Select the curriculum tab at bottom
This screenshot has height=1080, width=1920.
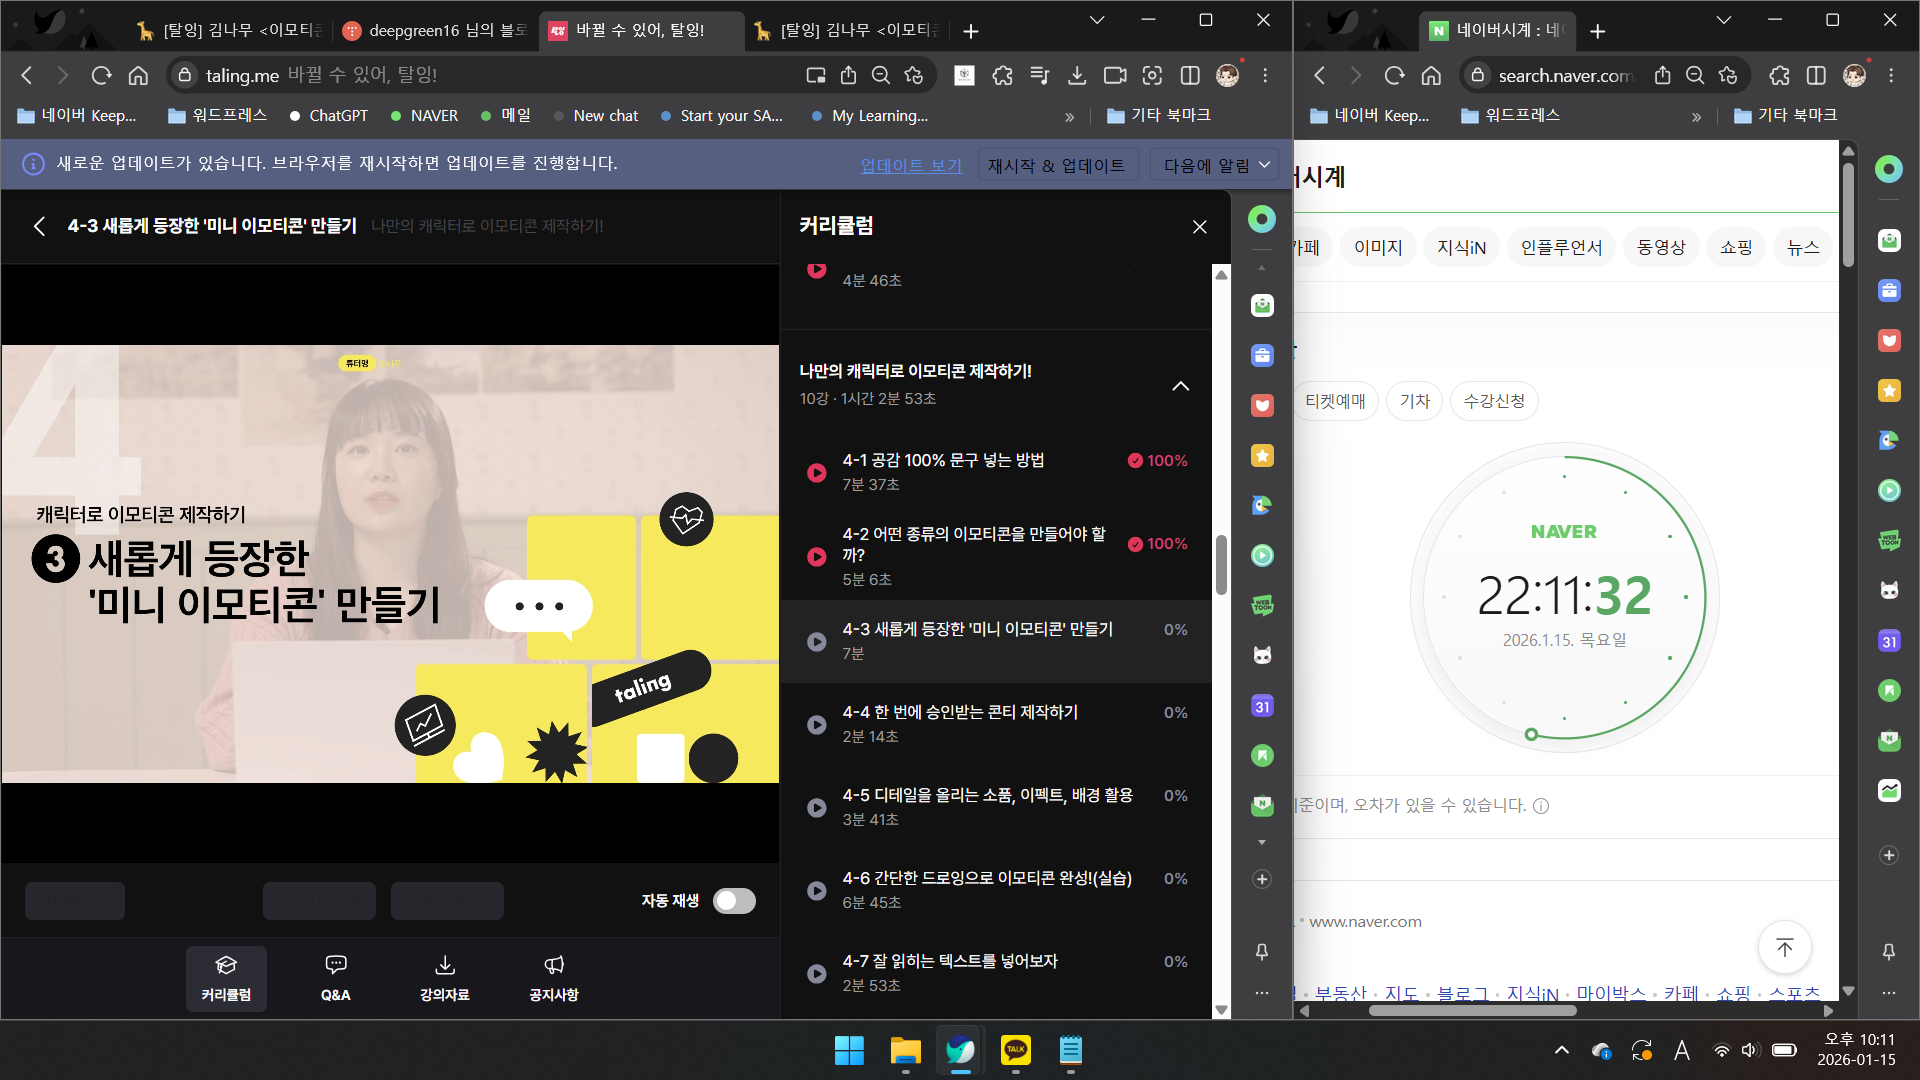click(226, 977)
